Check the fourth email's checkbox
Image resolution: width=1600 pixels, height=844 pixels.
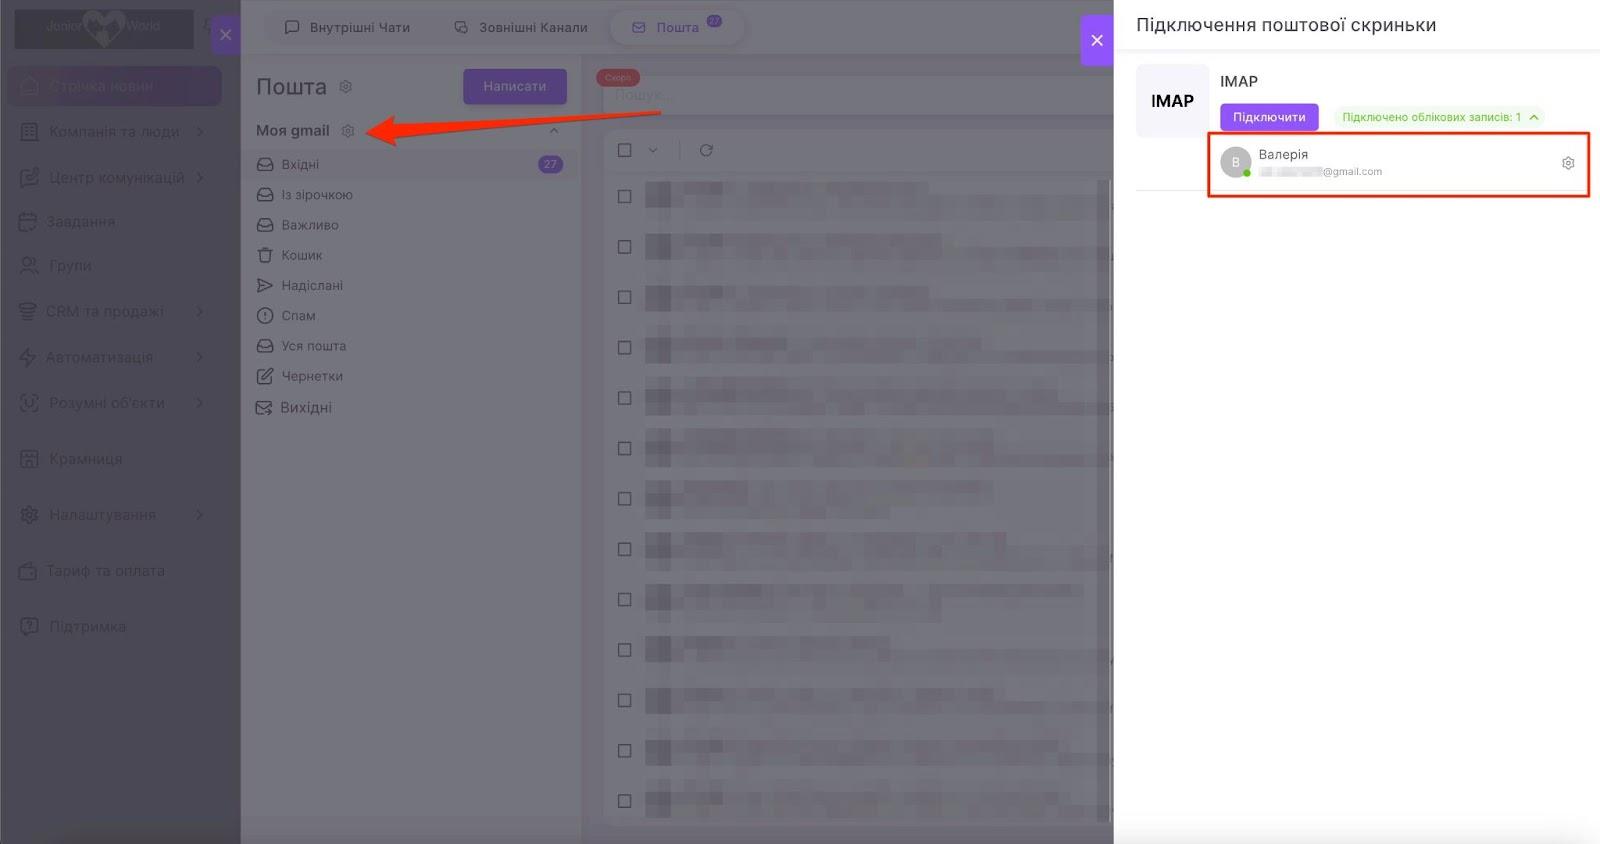[625, 348]
